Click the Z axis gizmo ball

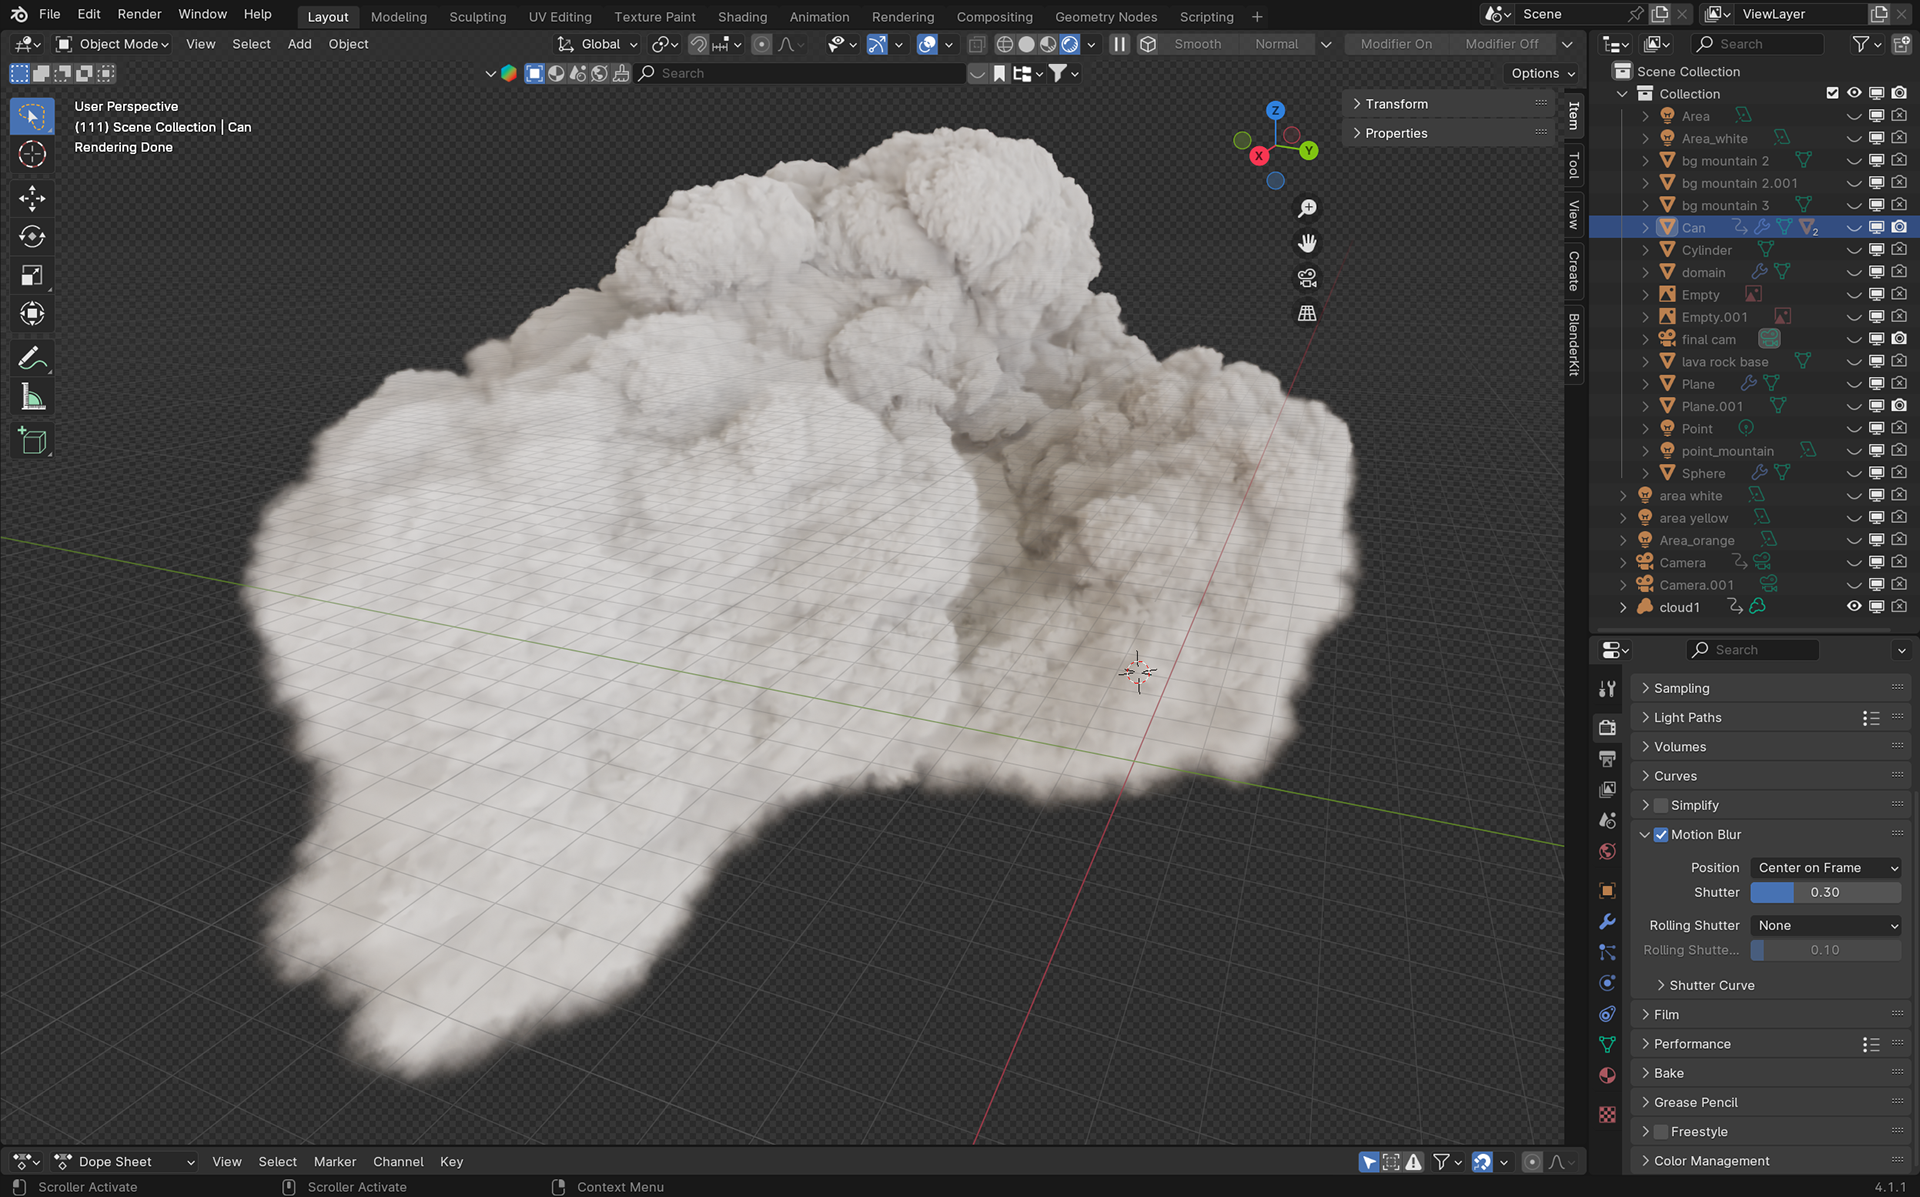tap(1275, 111)
